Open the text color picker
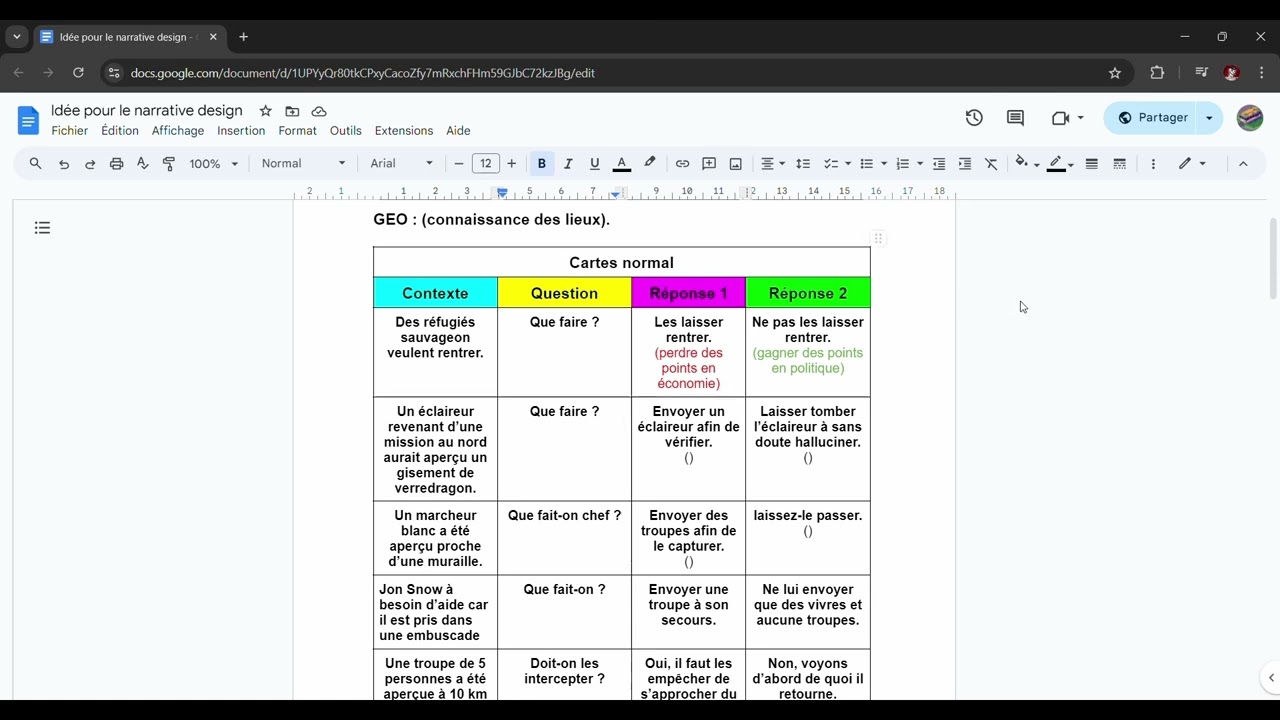This screenshot has width=1280, height=720. (x=621, y=164)
